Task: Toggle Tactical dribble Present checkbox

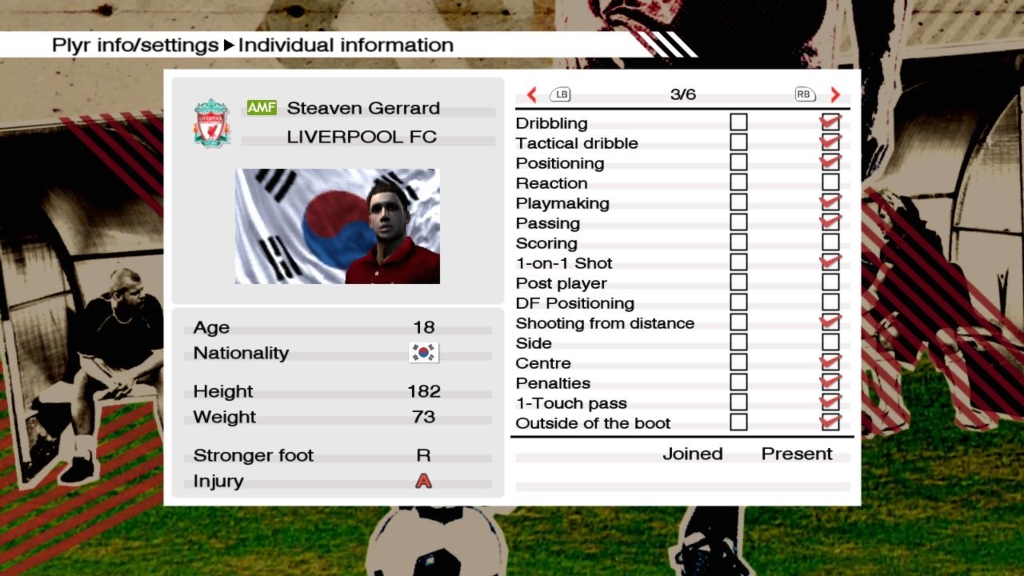Action: point(831,142)
